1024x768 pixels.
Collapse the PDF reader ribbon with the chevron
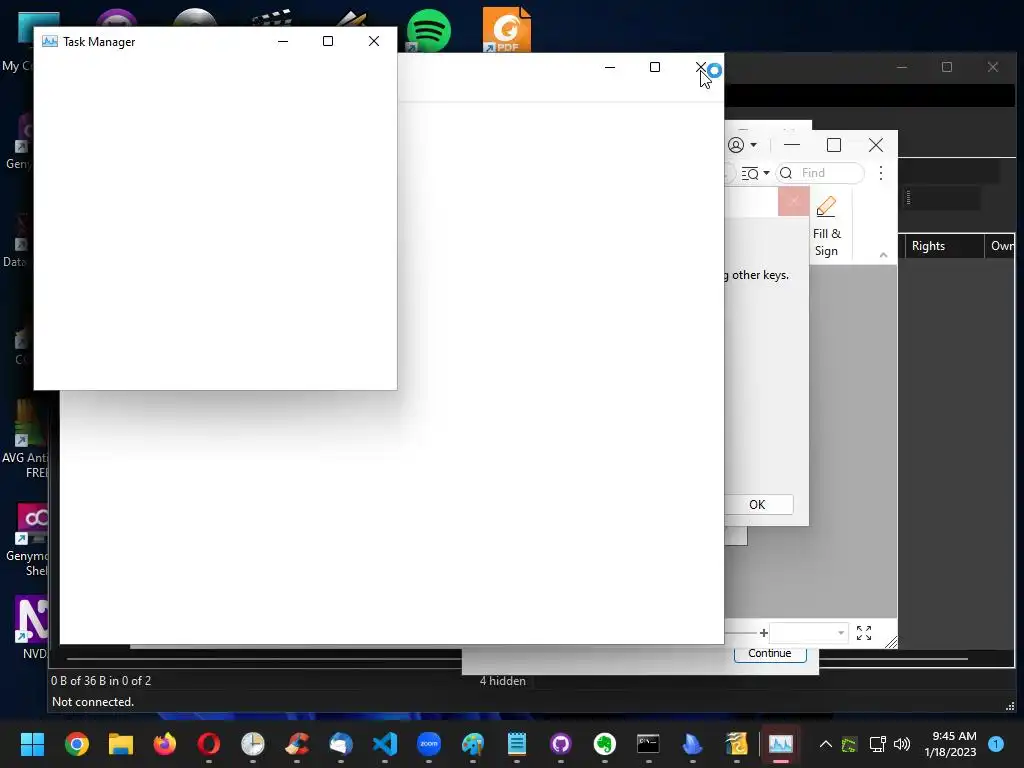click(884, 255)
